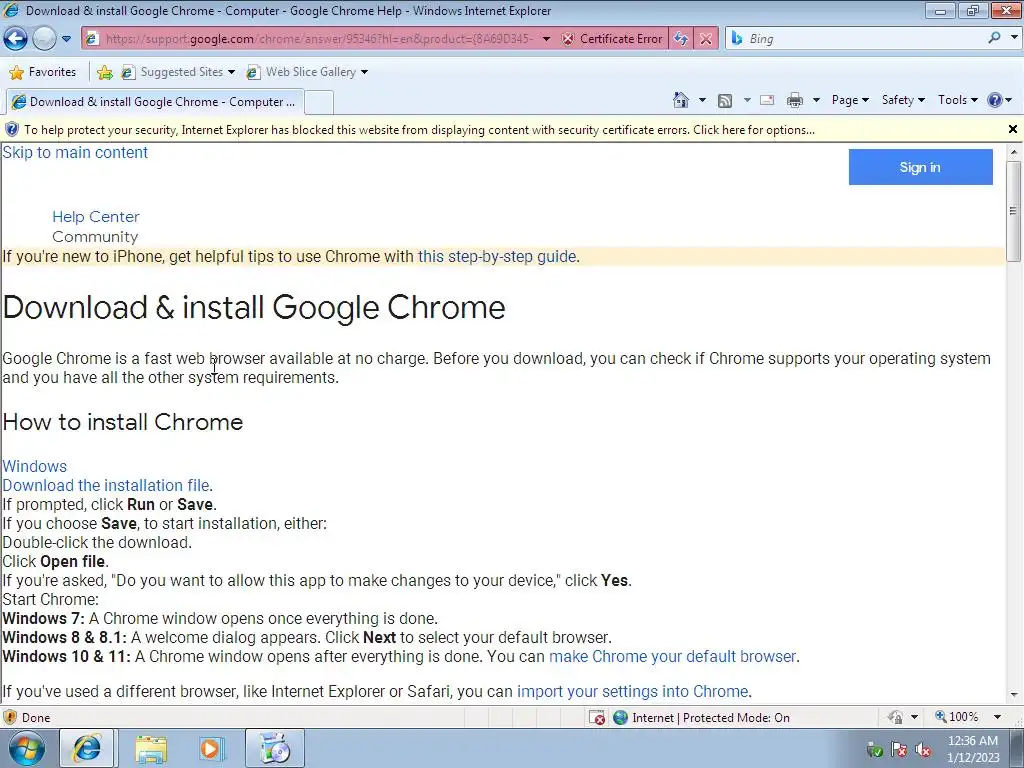The width and height of the screenshot is (1024, 768).
Task: Click the status bar shield icon beside Done
Action: pyautogui.click(x=10, y=717)
